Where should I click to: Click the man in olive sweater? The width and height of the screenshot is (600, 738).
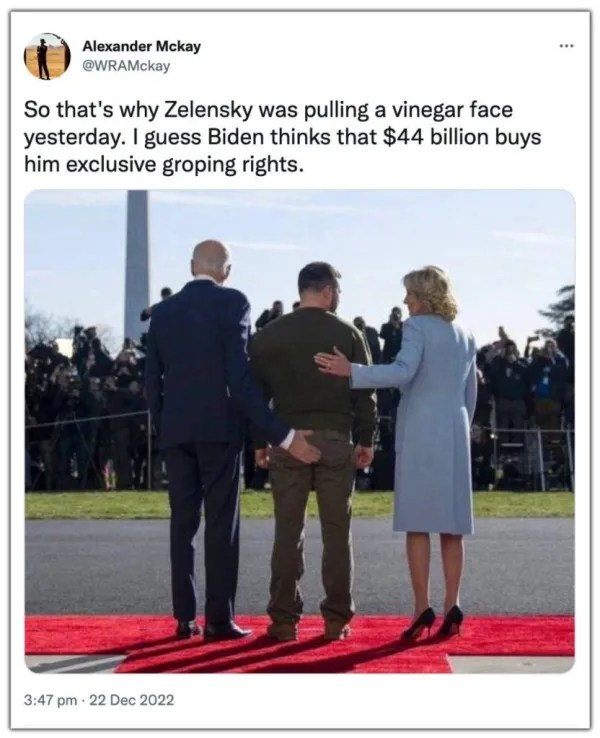tap(314, 447)
